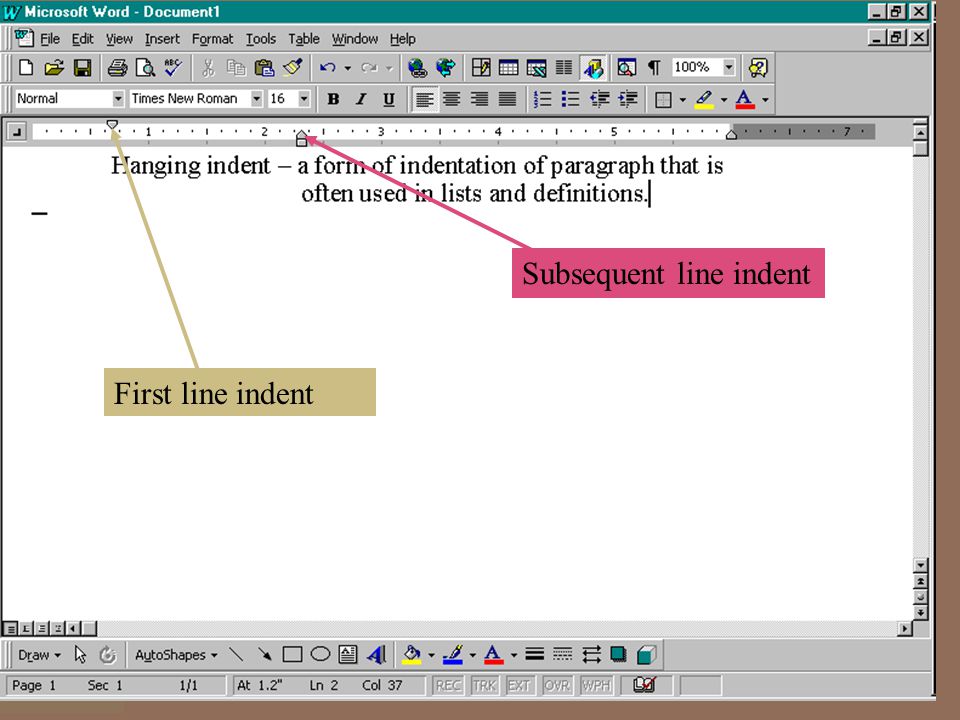Open the View menu
This screenshot has height=720, width=960.
click(119, 39)
